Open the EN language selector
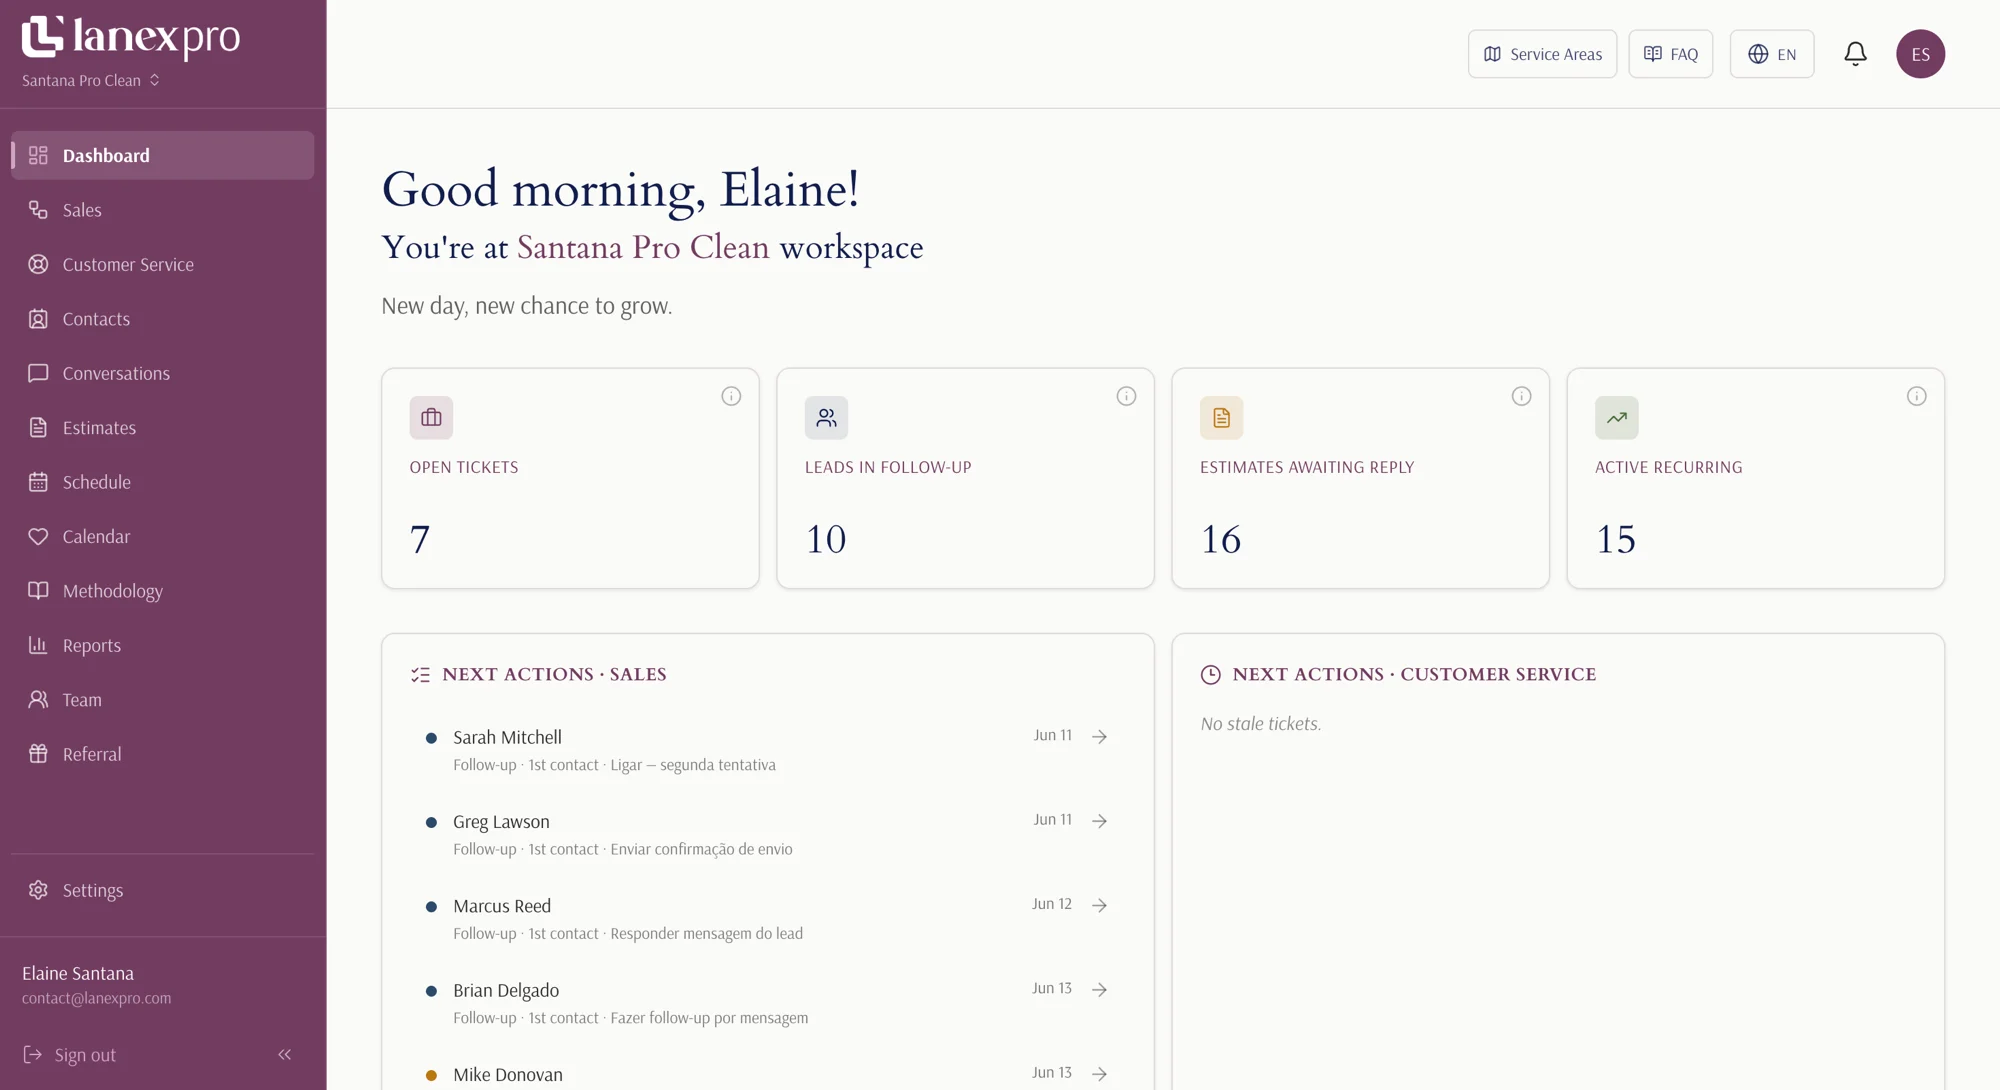This screenshot has height=1090, width=2000. click(x=1772, y=54)
